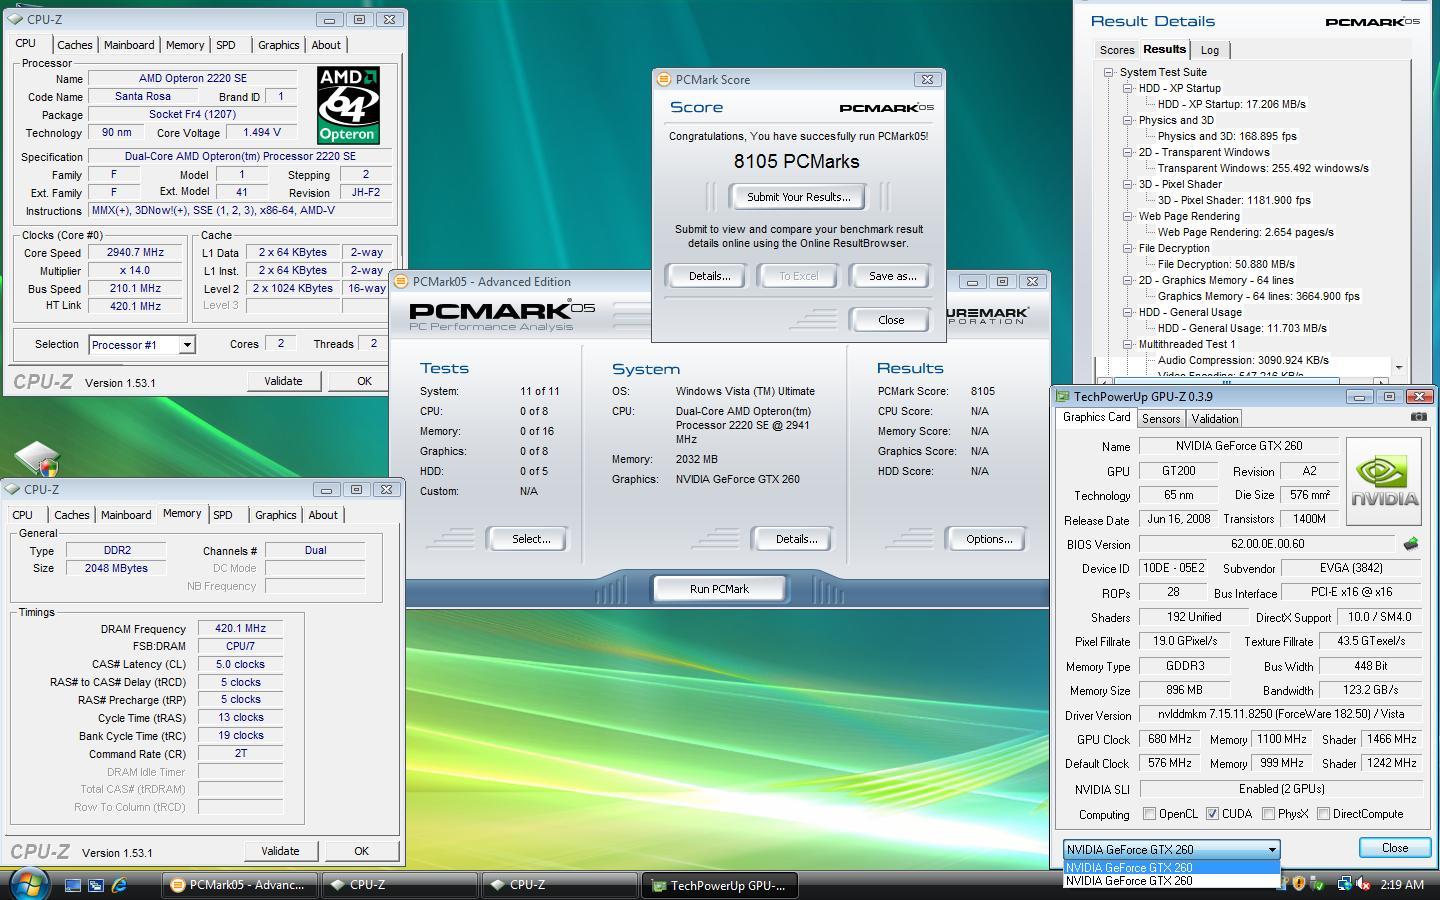Select the highlighted GTX 260 entry in the open list

pyautogui.click(x=1171, y=867)
